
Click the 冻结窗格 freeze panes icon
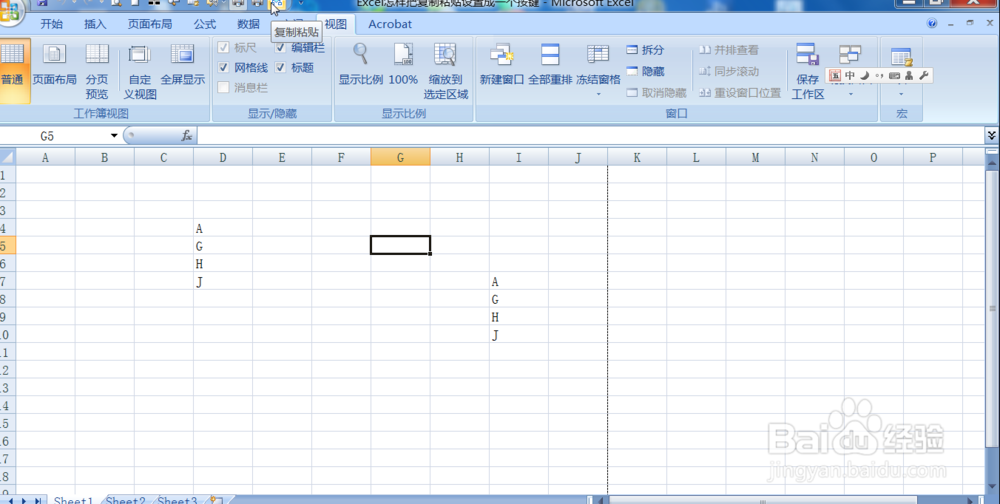click(x=598, y=56)
